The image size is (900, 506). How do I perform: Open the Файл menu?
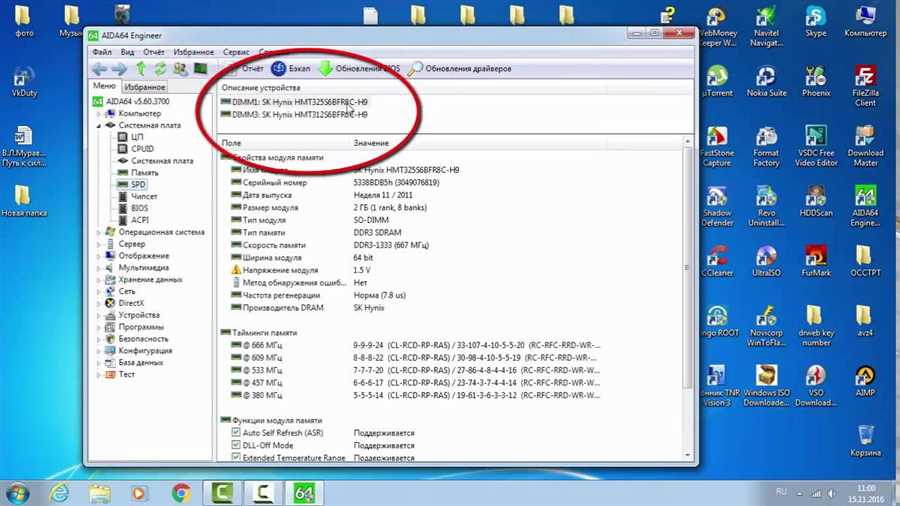(x=102, y=52)
